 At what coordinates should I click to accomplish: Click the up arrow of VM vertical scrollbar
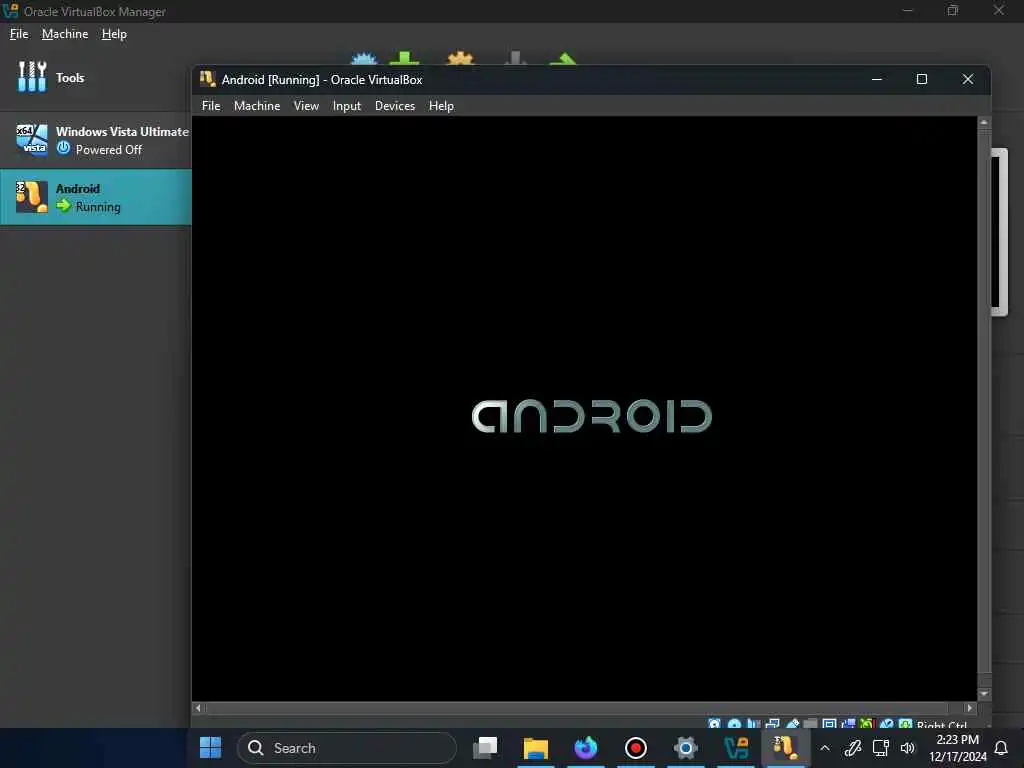coord(984,122)
